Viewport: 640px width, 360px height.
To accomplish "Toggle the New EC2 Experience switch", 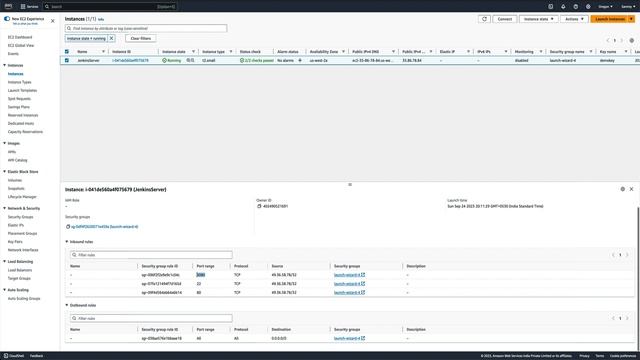I will point(7,19).
